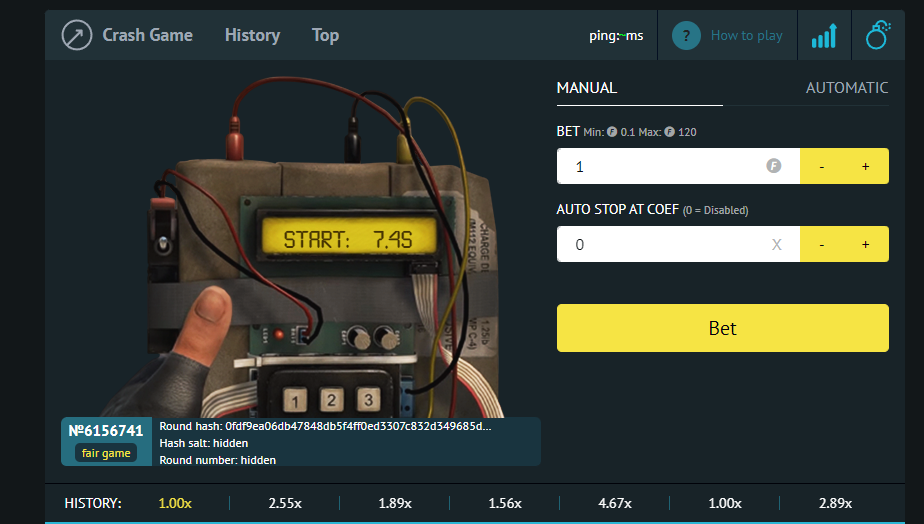Click the question mark help icon

pyautogui.click(x=685, y=36)
